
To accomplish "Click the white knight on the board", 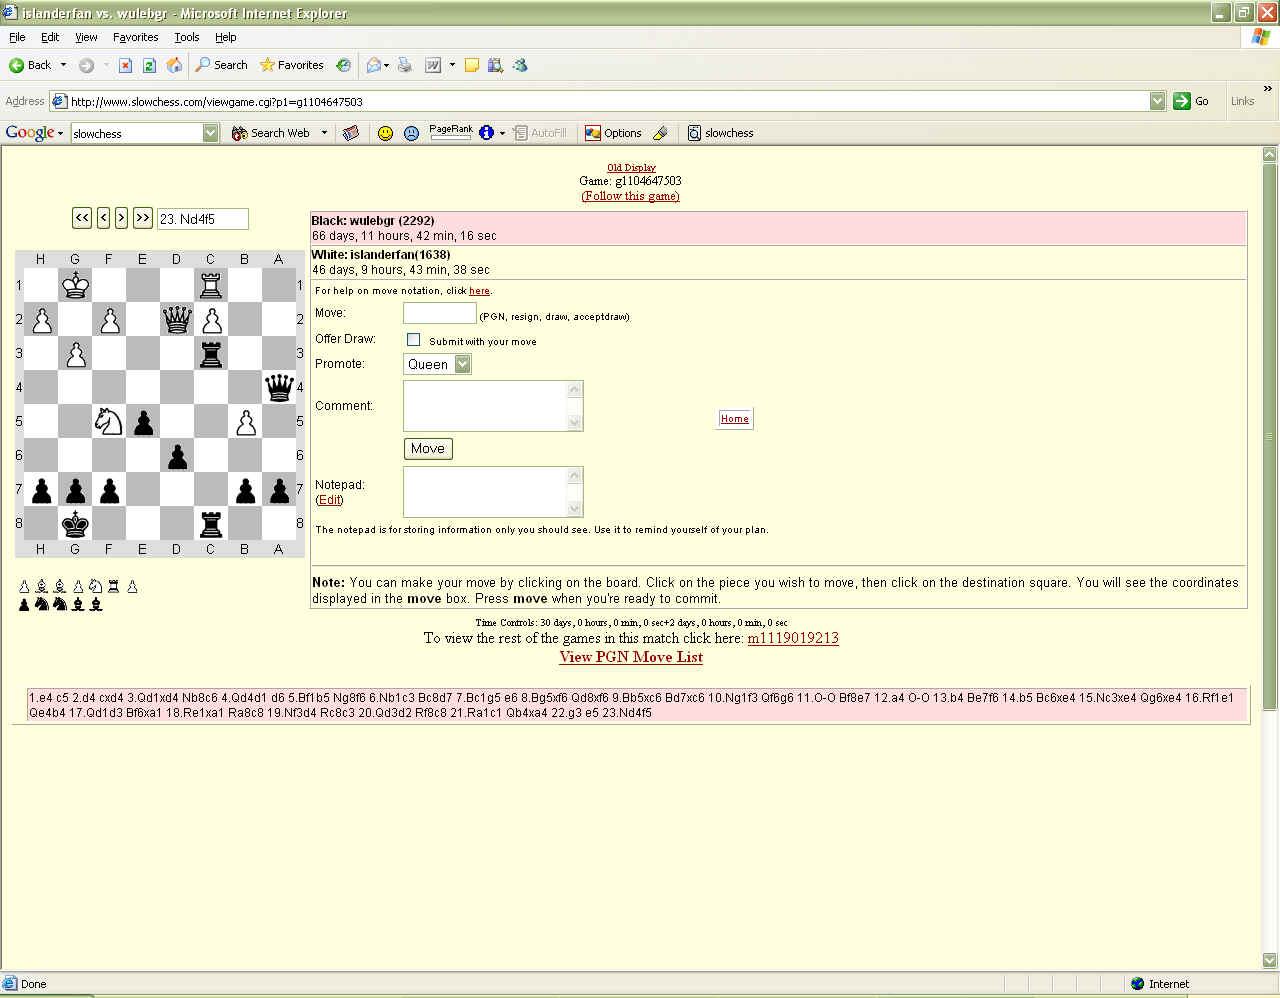I will [x=108, y=421].
